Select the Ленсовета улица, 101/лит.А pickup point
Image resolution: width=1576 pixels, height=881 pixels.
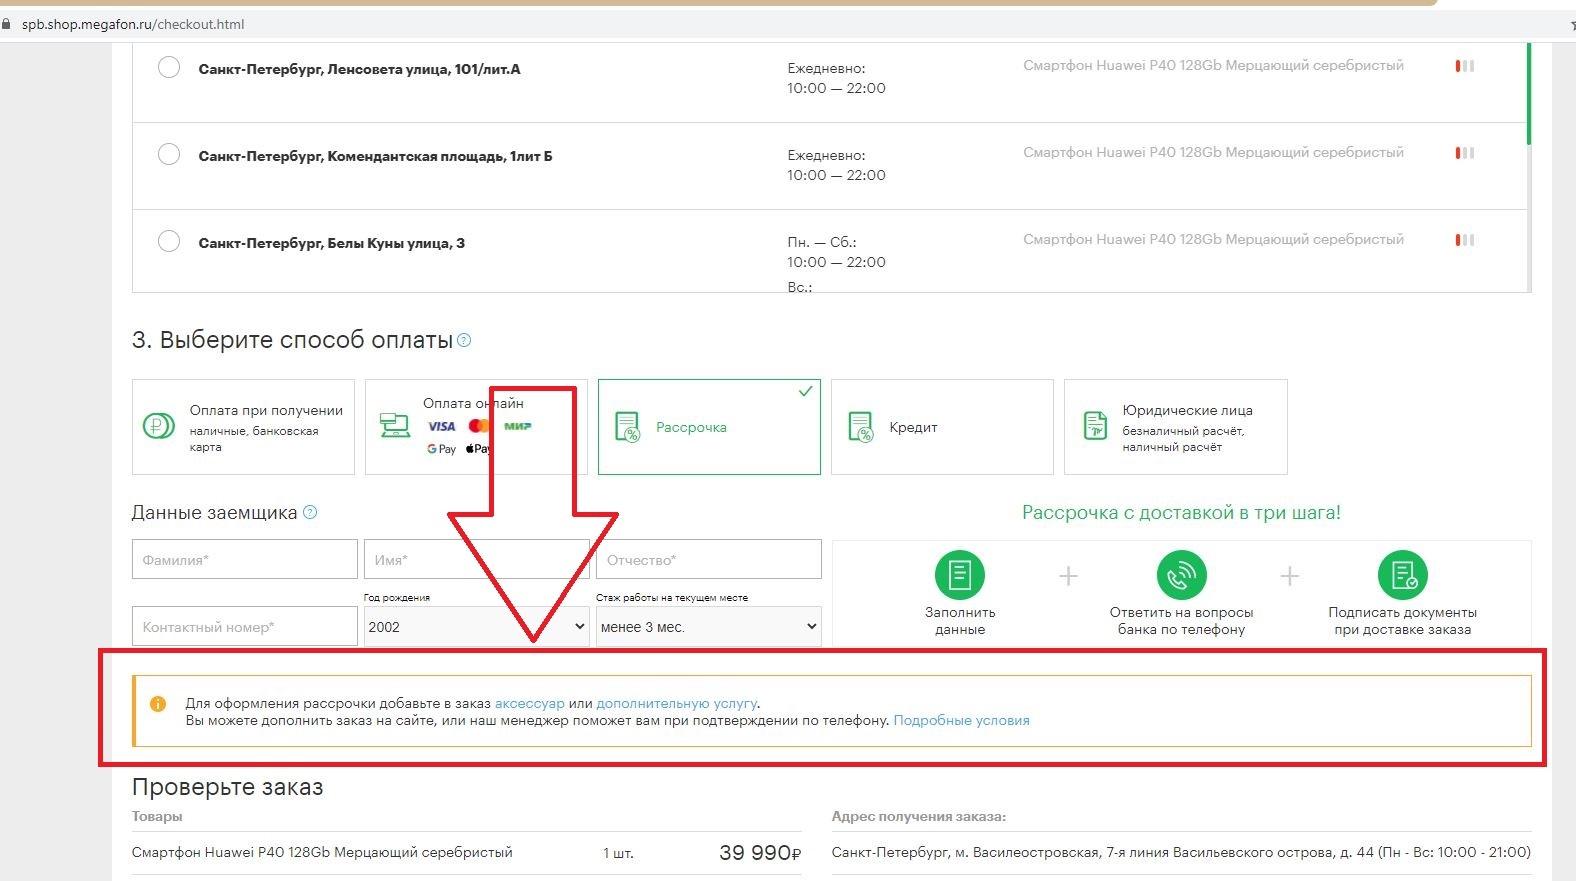(169, 68)
